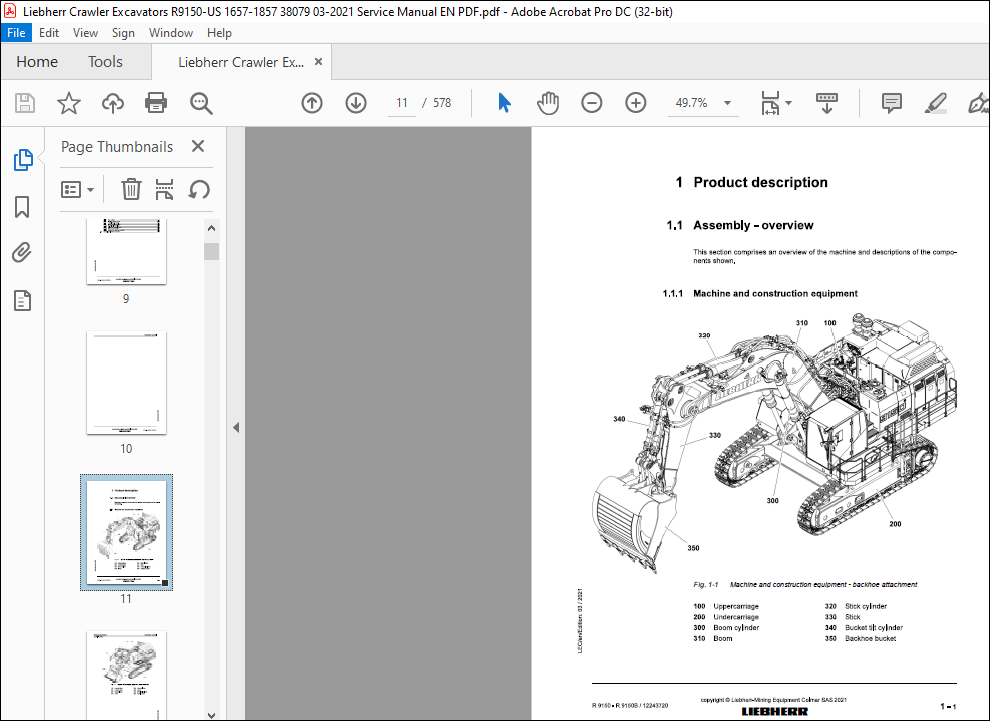Click the "Undercarriage" legend entry
Viewport: 990px width, 721px height.
[736, 617]
